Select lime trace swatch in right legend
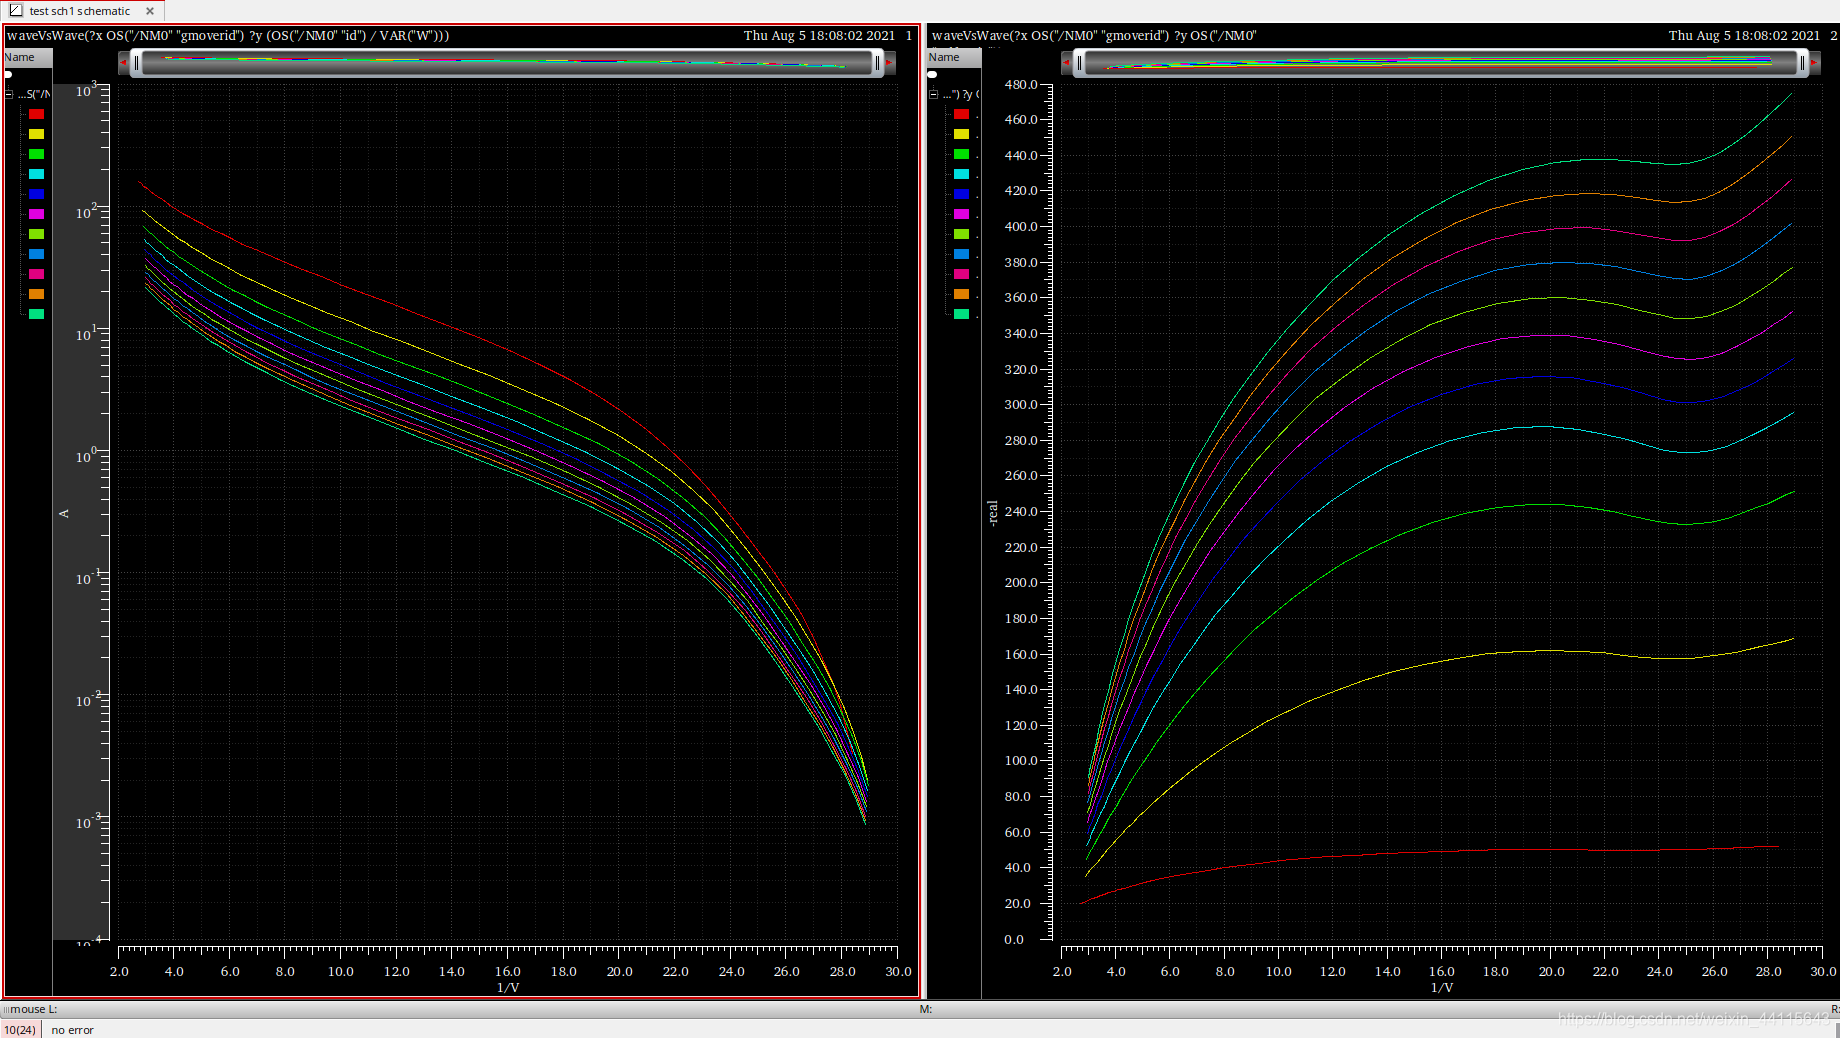Viewport: 1840px width, 1038px height. click(961, 234)
